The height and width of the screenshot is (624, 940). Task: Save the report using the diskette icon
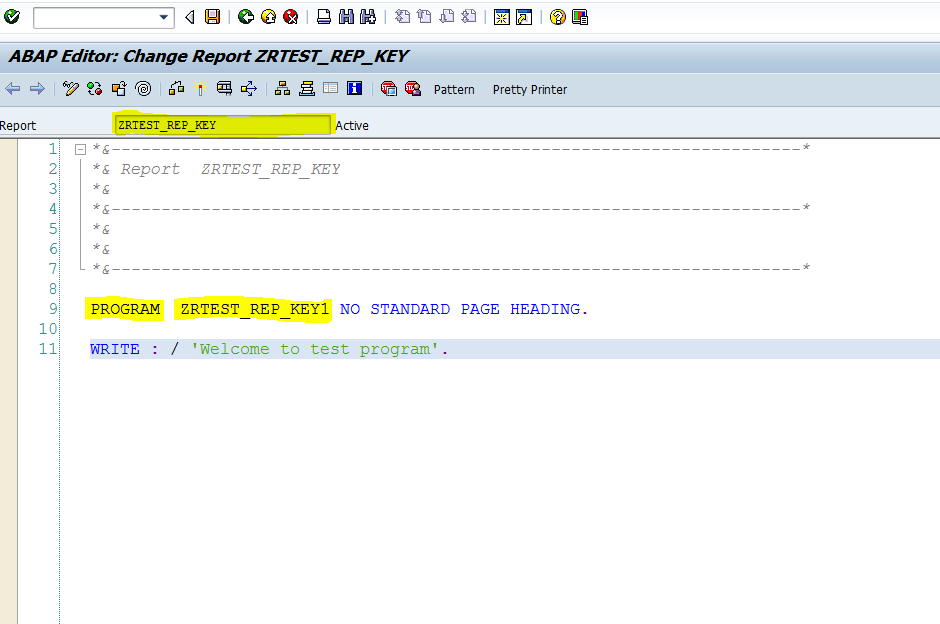(x=212, y=17)
